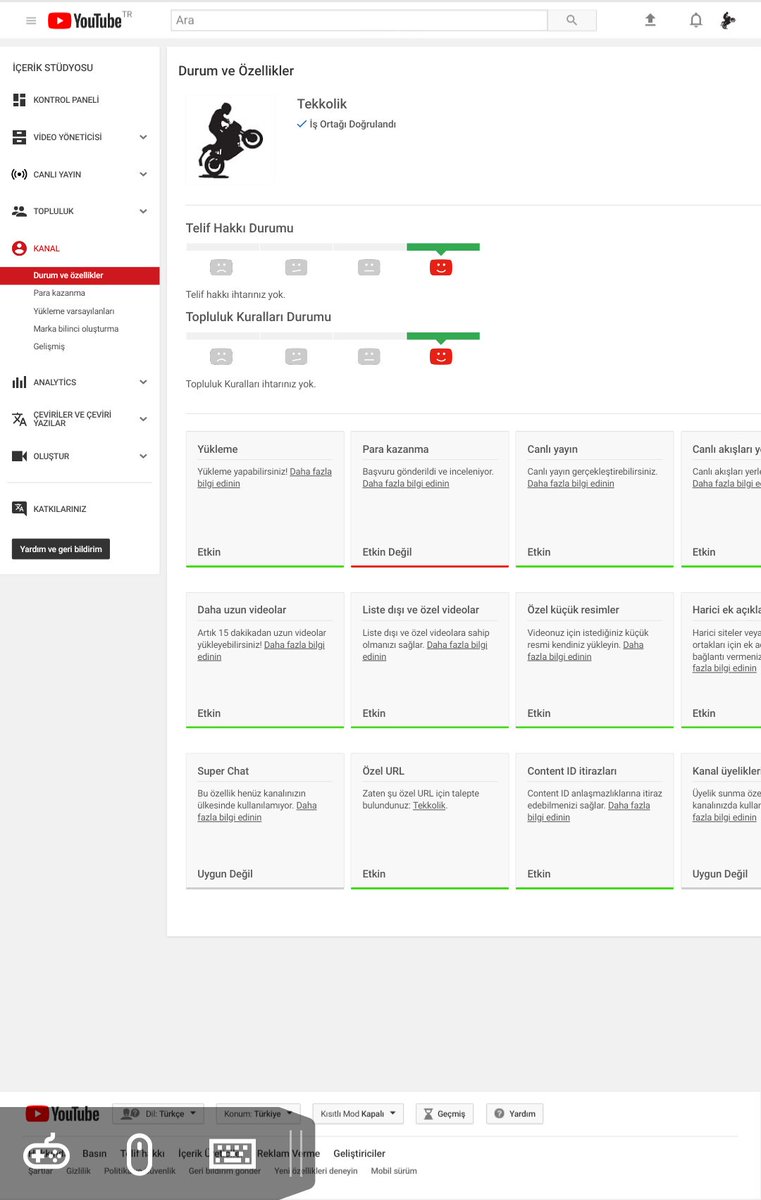Open Para kazanma in the sidebar
761x1200 pixels.
pyautogui.click(x=59, y=293)
